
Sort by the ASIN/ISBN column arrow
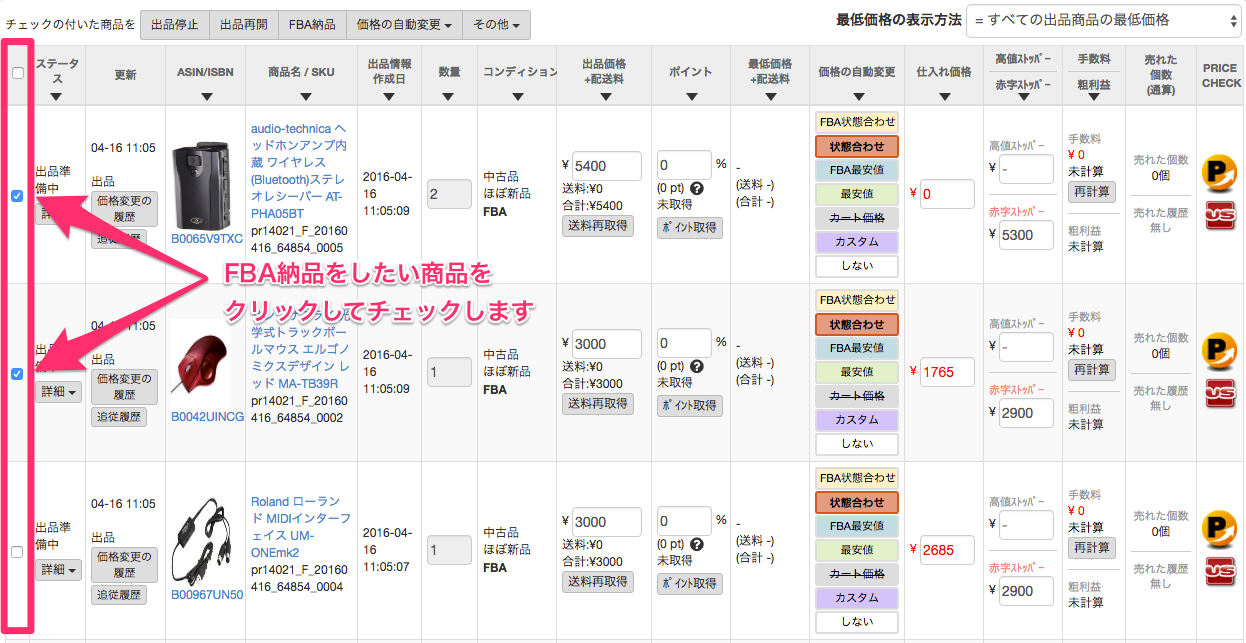tap(206, 96)
